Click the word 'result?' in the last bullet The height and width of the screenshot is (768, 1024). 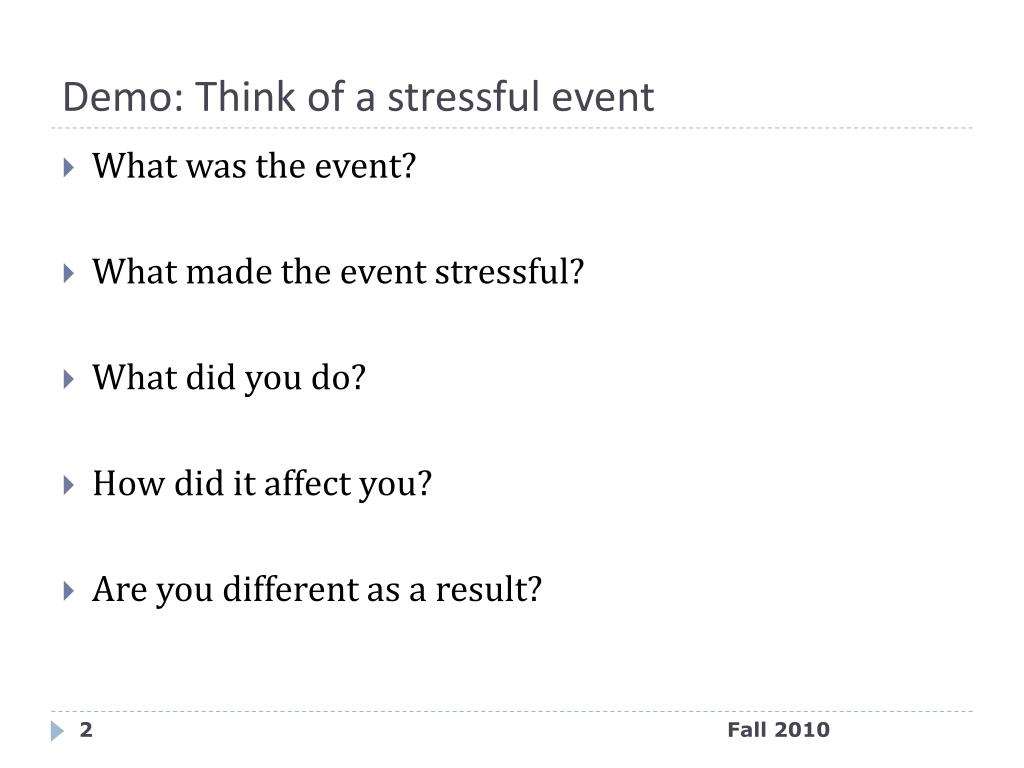tap(488, 589)
